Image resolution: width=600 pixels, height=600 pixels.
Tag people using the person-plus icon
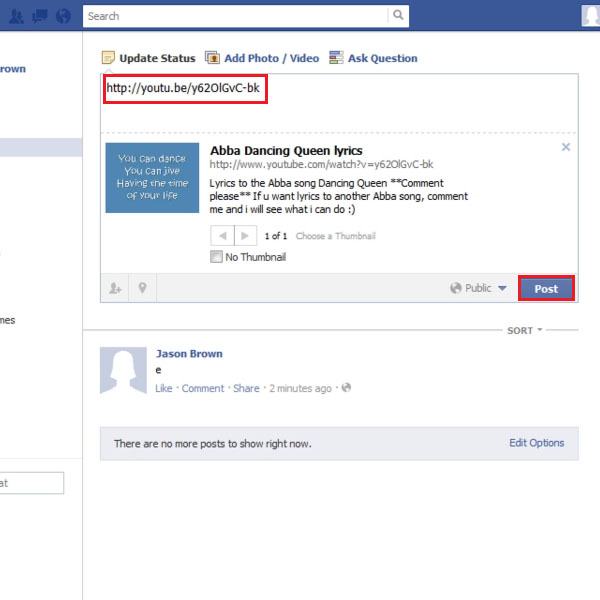point(115,288)
